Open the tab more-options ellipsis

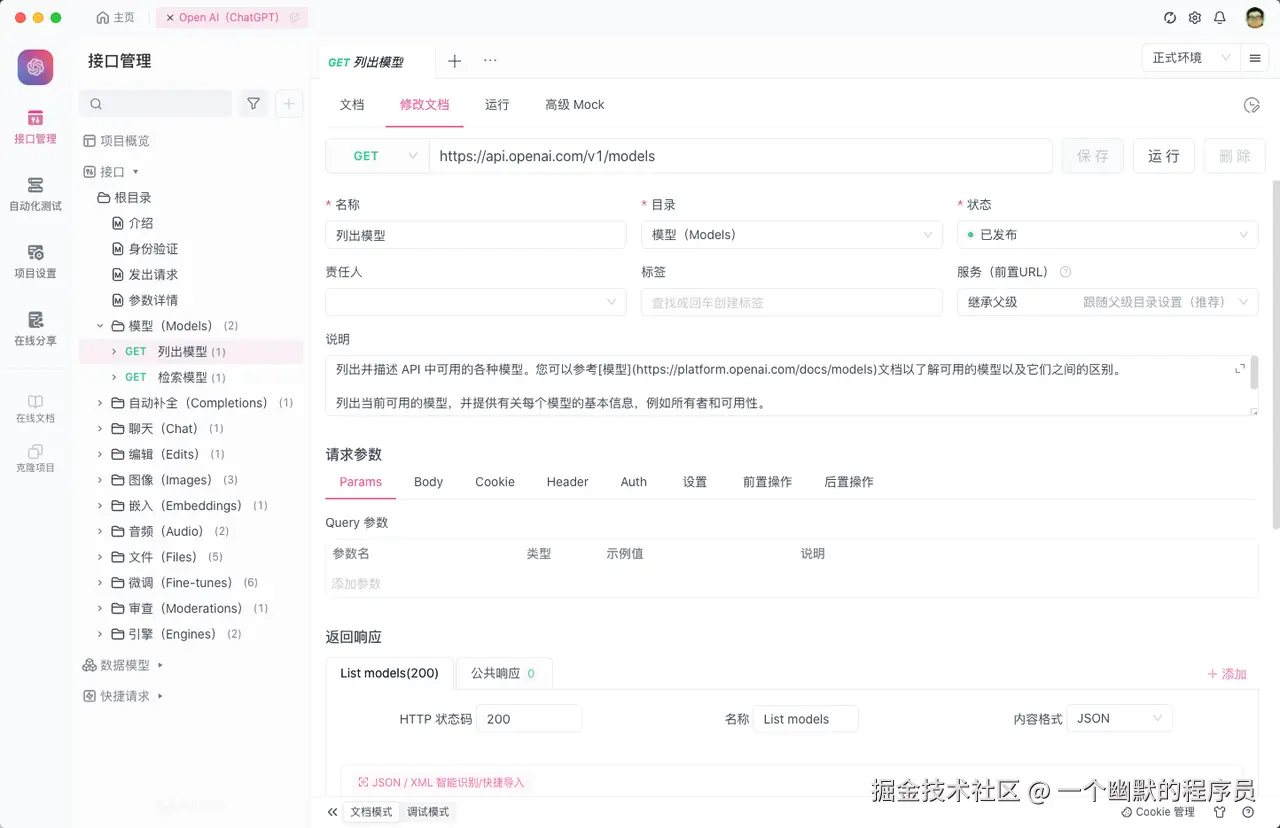coord(490,61)
